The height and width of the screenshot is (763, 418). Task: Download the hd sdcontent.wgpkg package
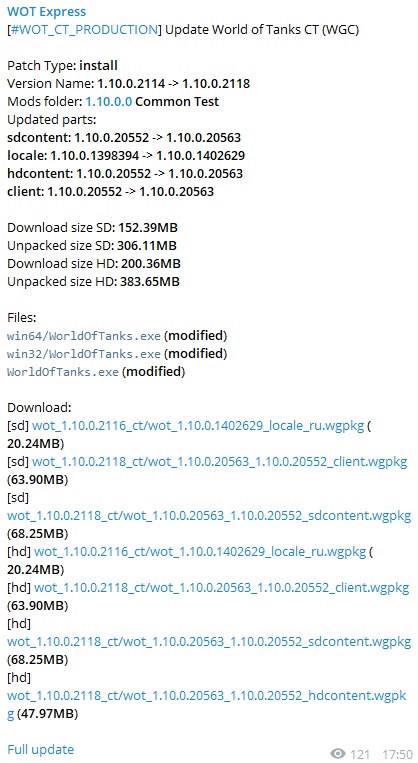click(x=209, y=642)
